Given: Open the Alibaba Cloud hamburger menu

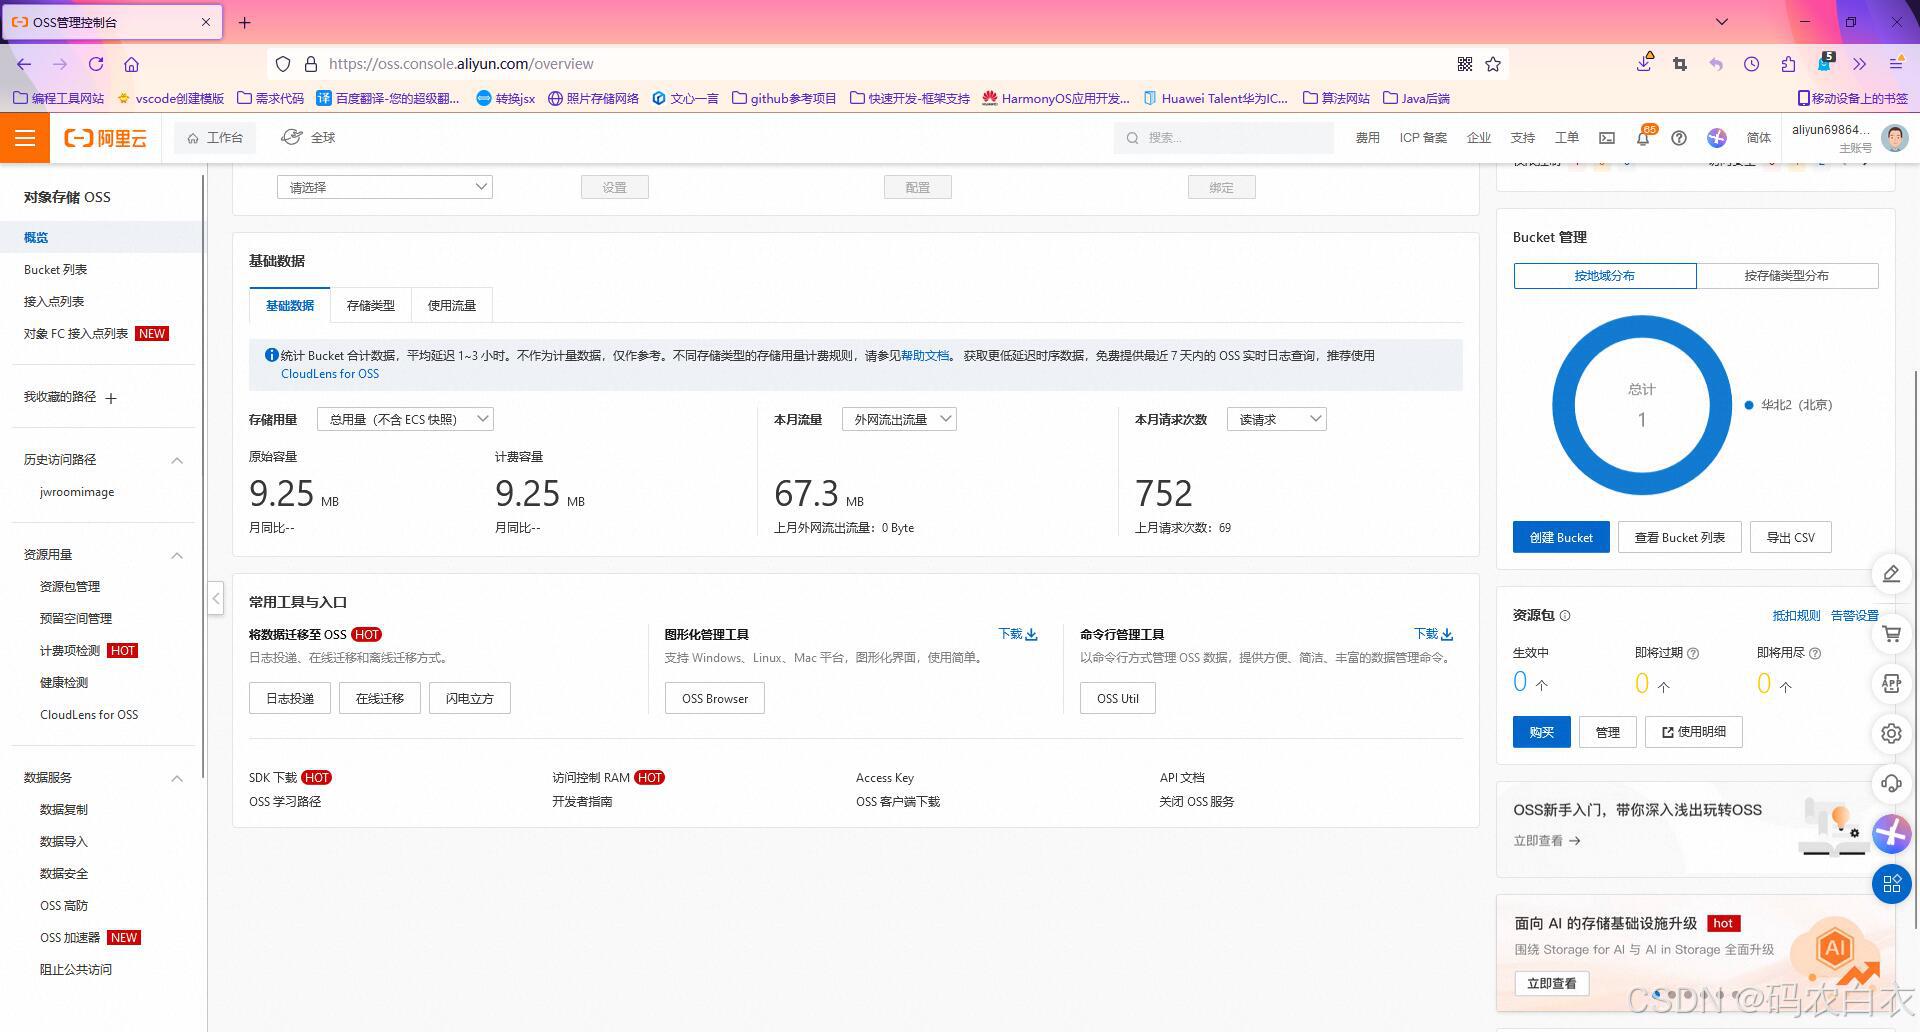Looking at the screenshot, I should pyautogui.click(x=25, y=138).
